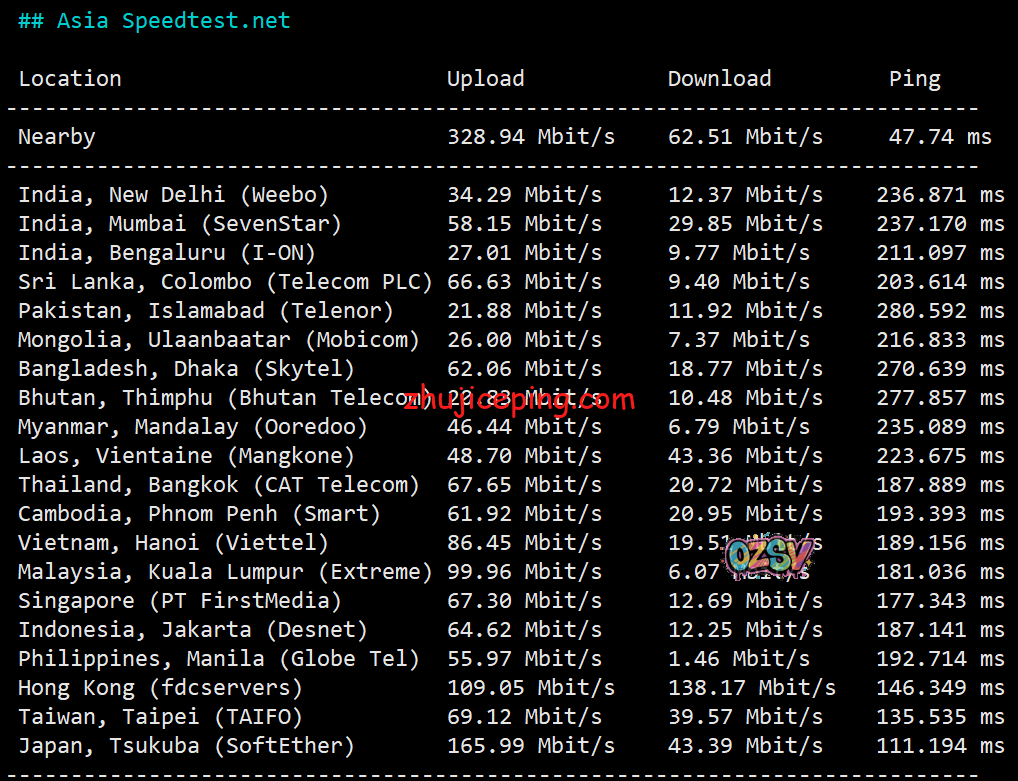Click Hong Kong download value 138.17 Mbit/s

click(x=751, y=688)
